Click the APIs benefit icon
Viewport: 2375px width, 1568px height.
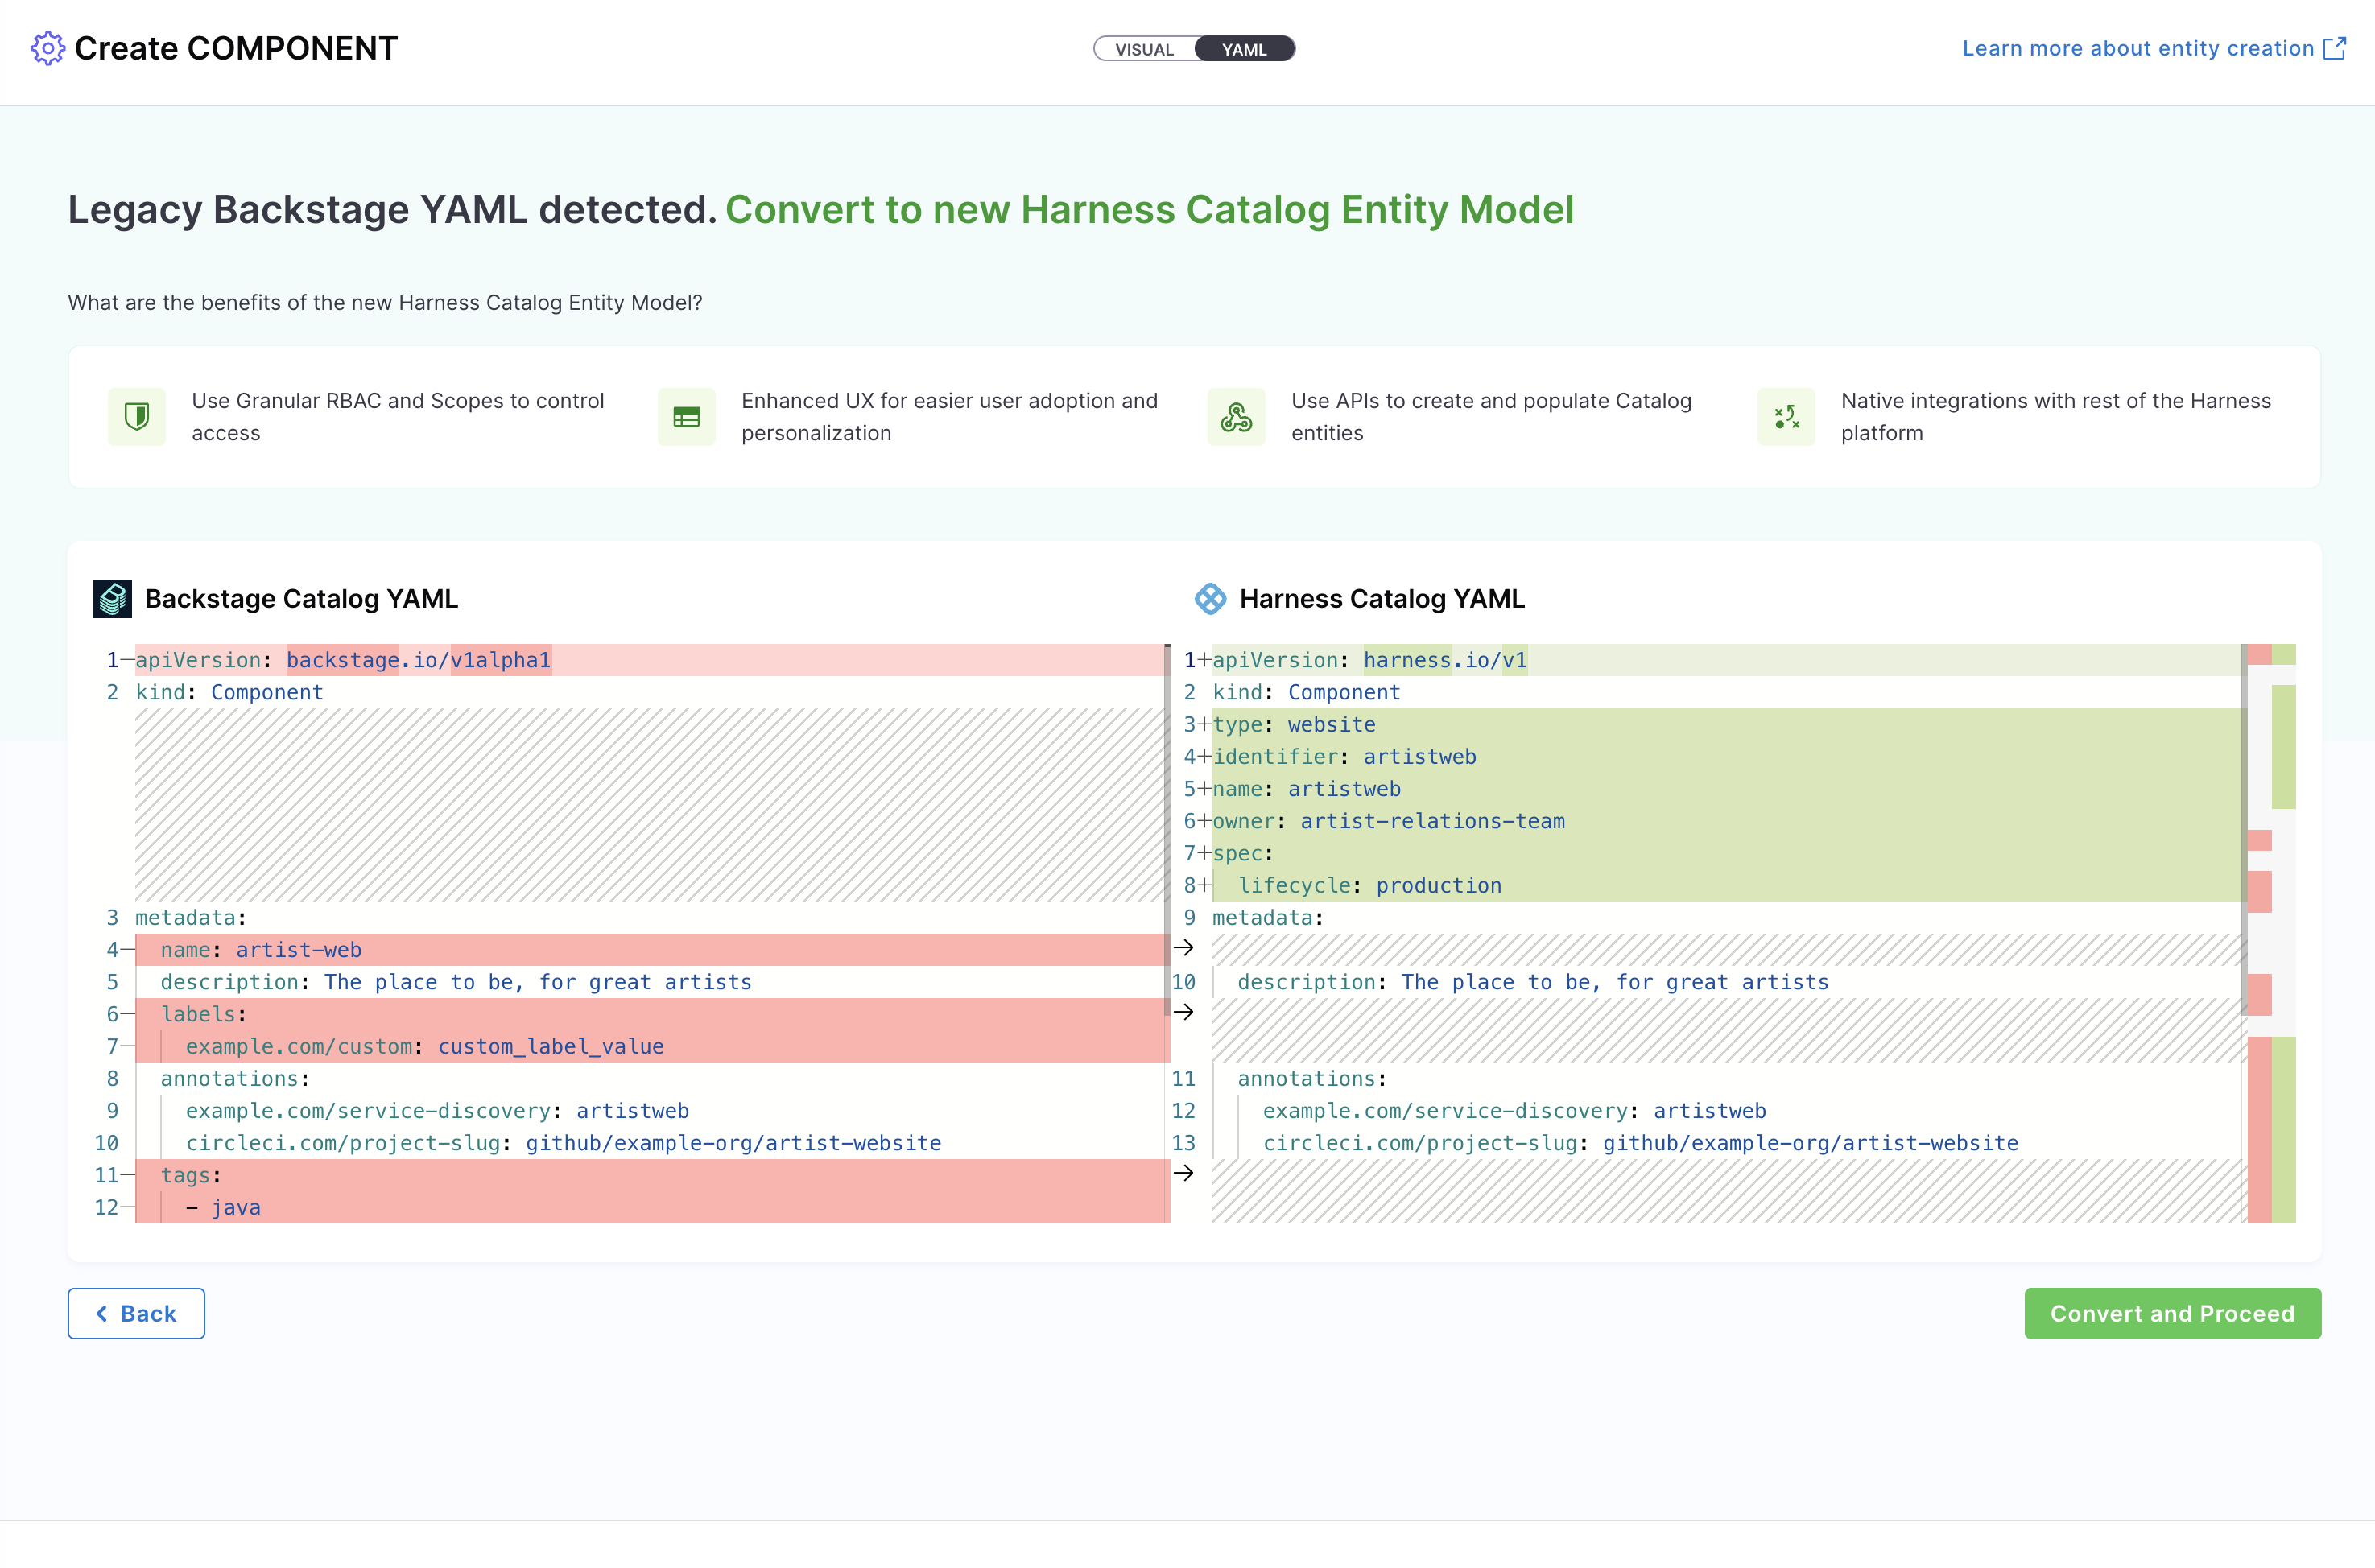tap(1236, 417)
